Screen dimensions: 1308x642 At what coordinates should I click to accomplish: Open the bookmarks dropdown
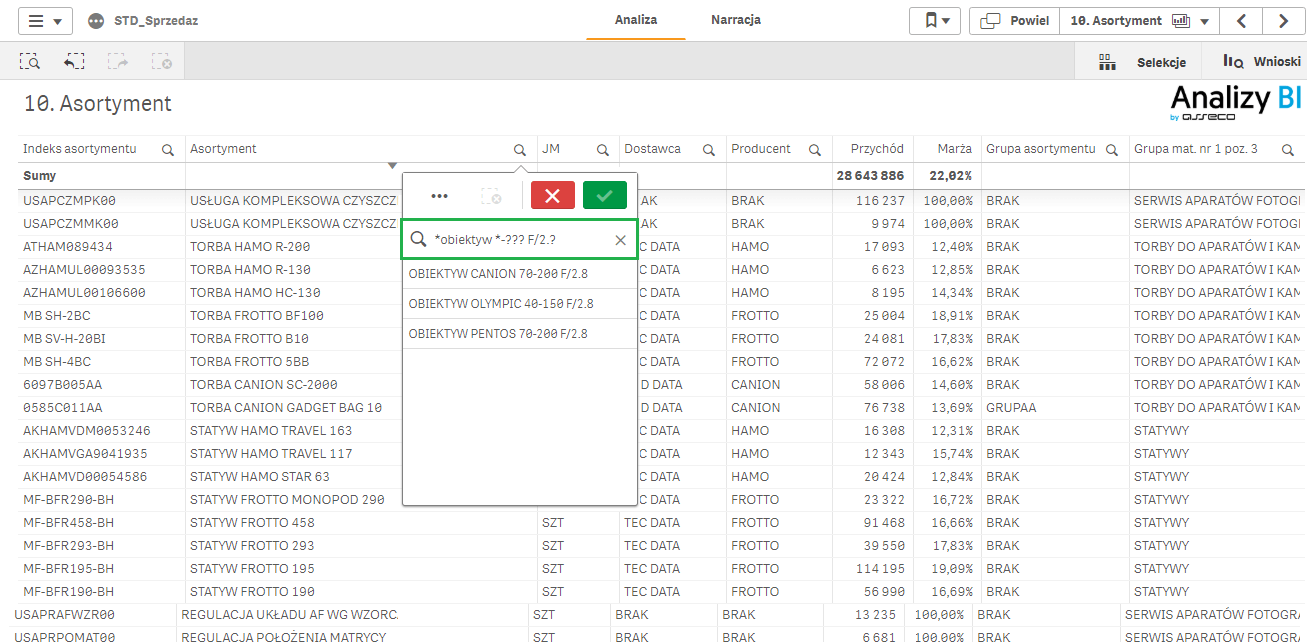(x=935, y=20)
